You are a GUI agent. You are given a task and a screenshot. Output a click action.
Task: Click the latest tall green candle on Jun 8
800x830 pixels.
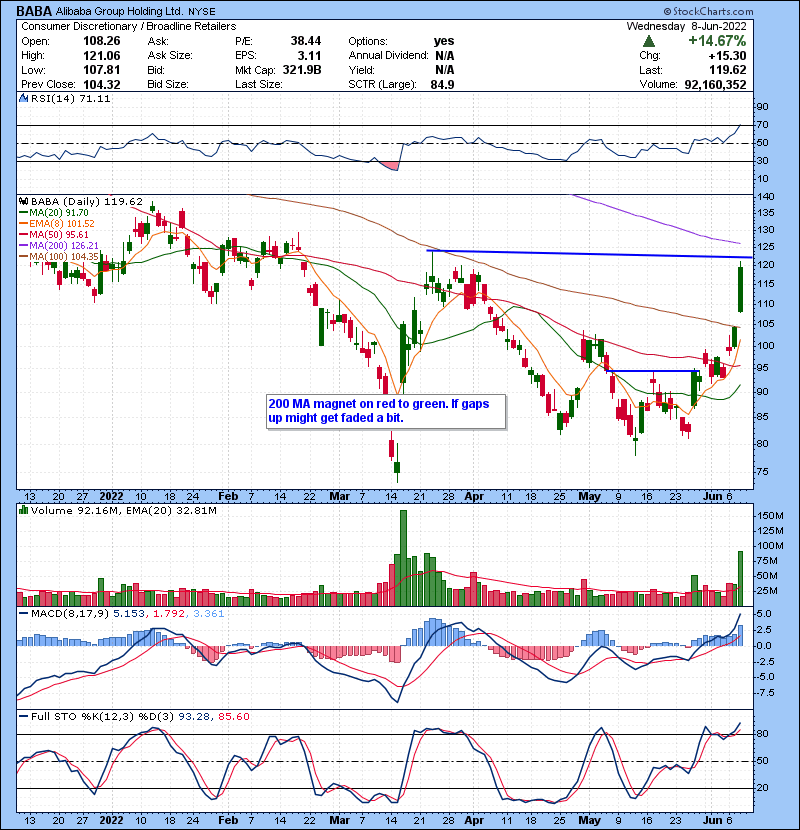[740, 289]
